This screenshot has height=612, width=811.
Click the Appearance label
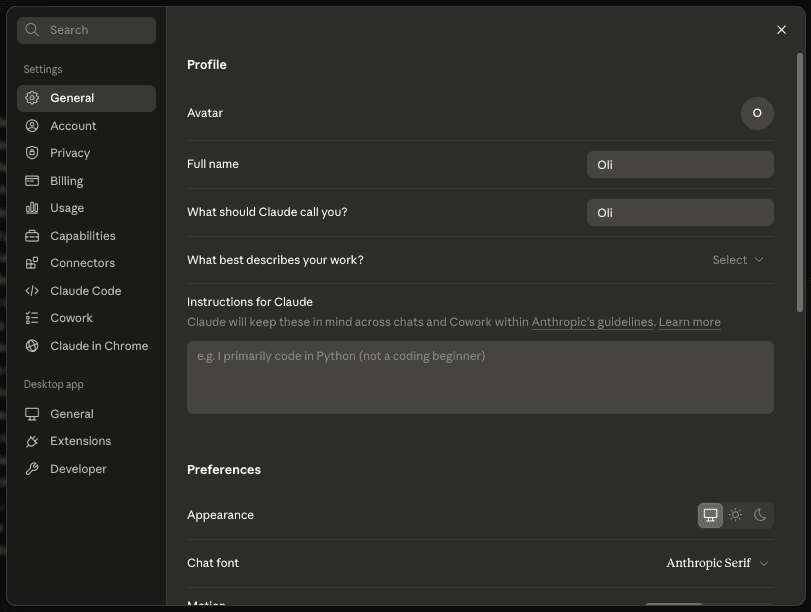pos(220,515)
